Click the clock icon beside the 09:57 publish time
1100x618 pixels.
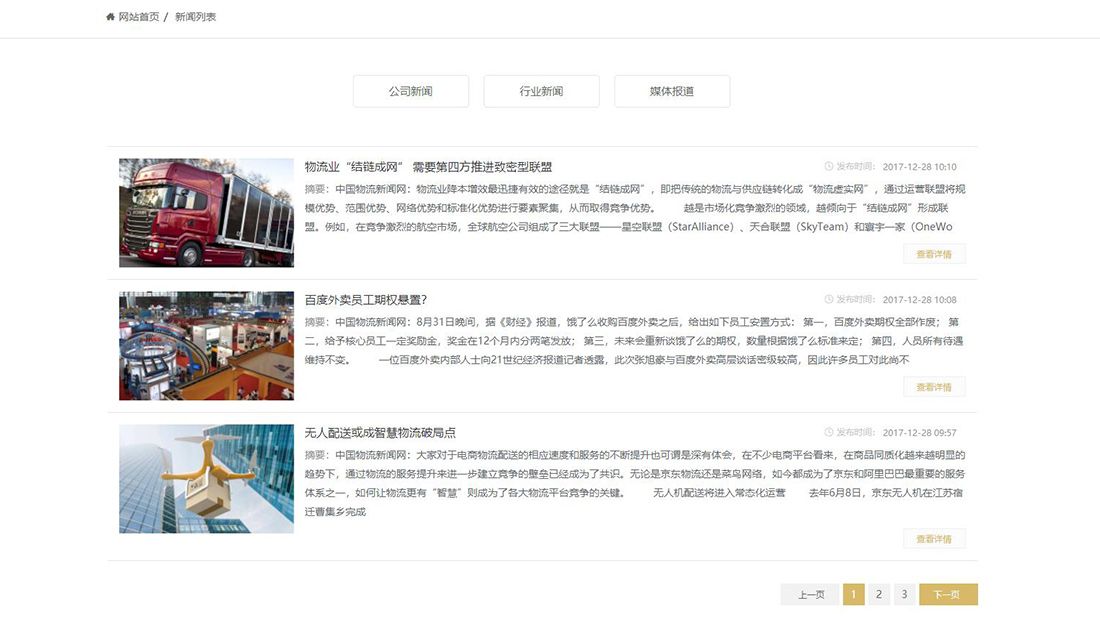pyautogui.click(x=828, y=433)
